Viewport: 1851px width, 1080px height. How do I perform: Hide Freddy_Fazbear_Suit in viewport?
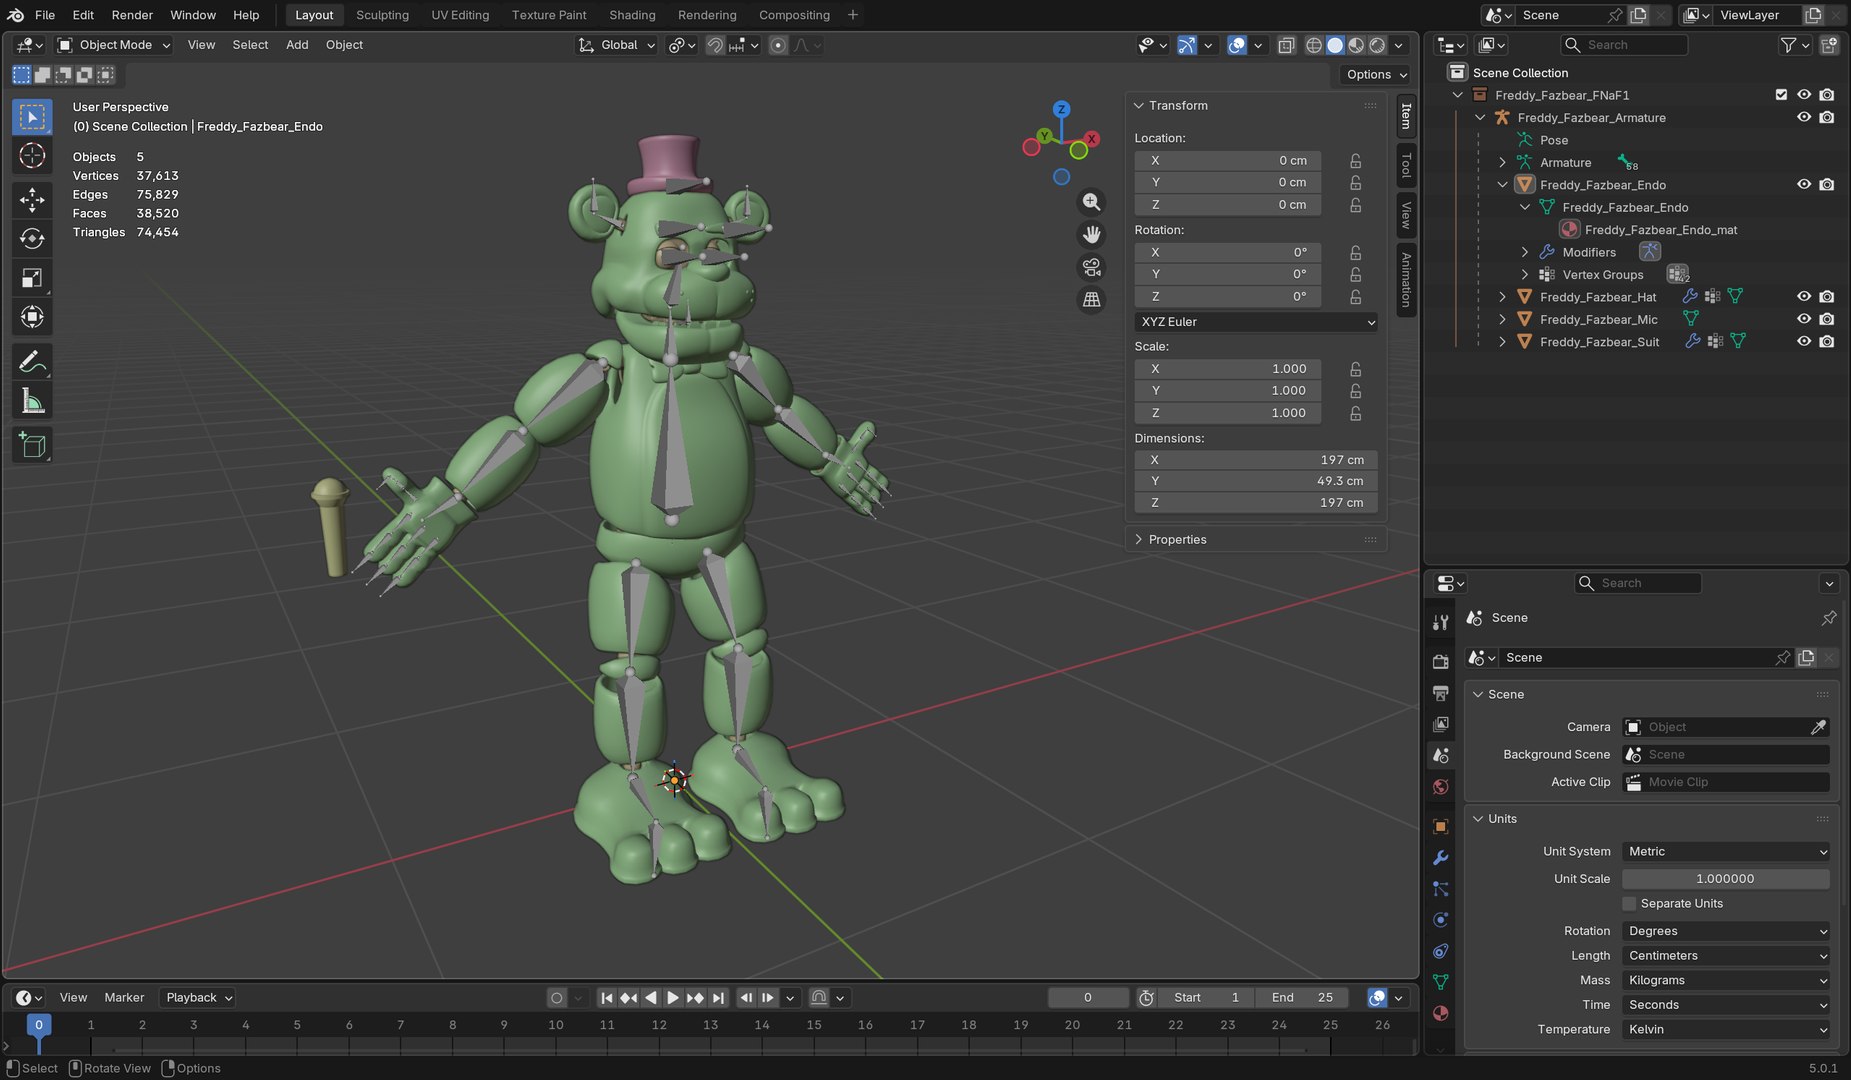pyautogui.click(x=1804, y=341)
